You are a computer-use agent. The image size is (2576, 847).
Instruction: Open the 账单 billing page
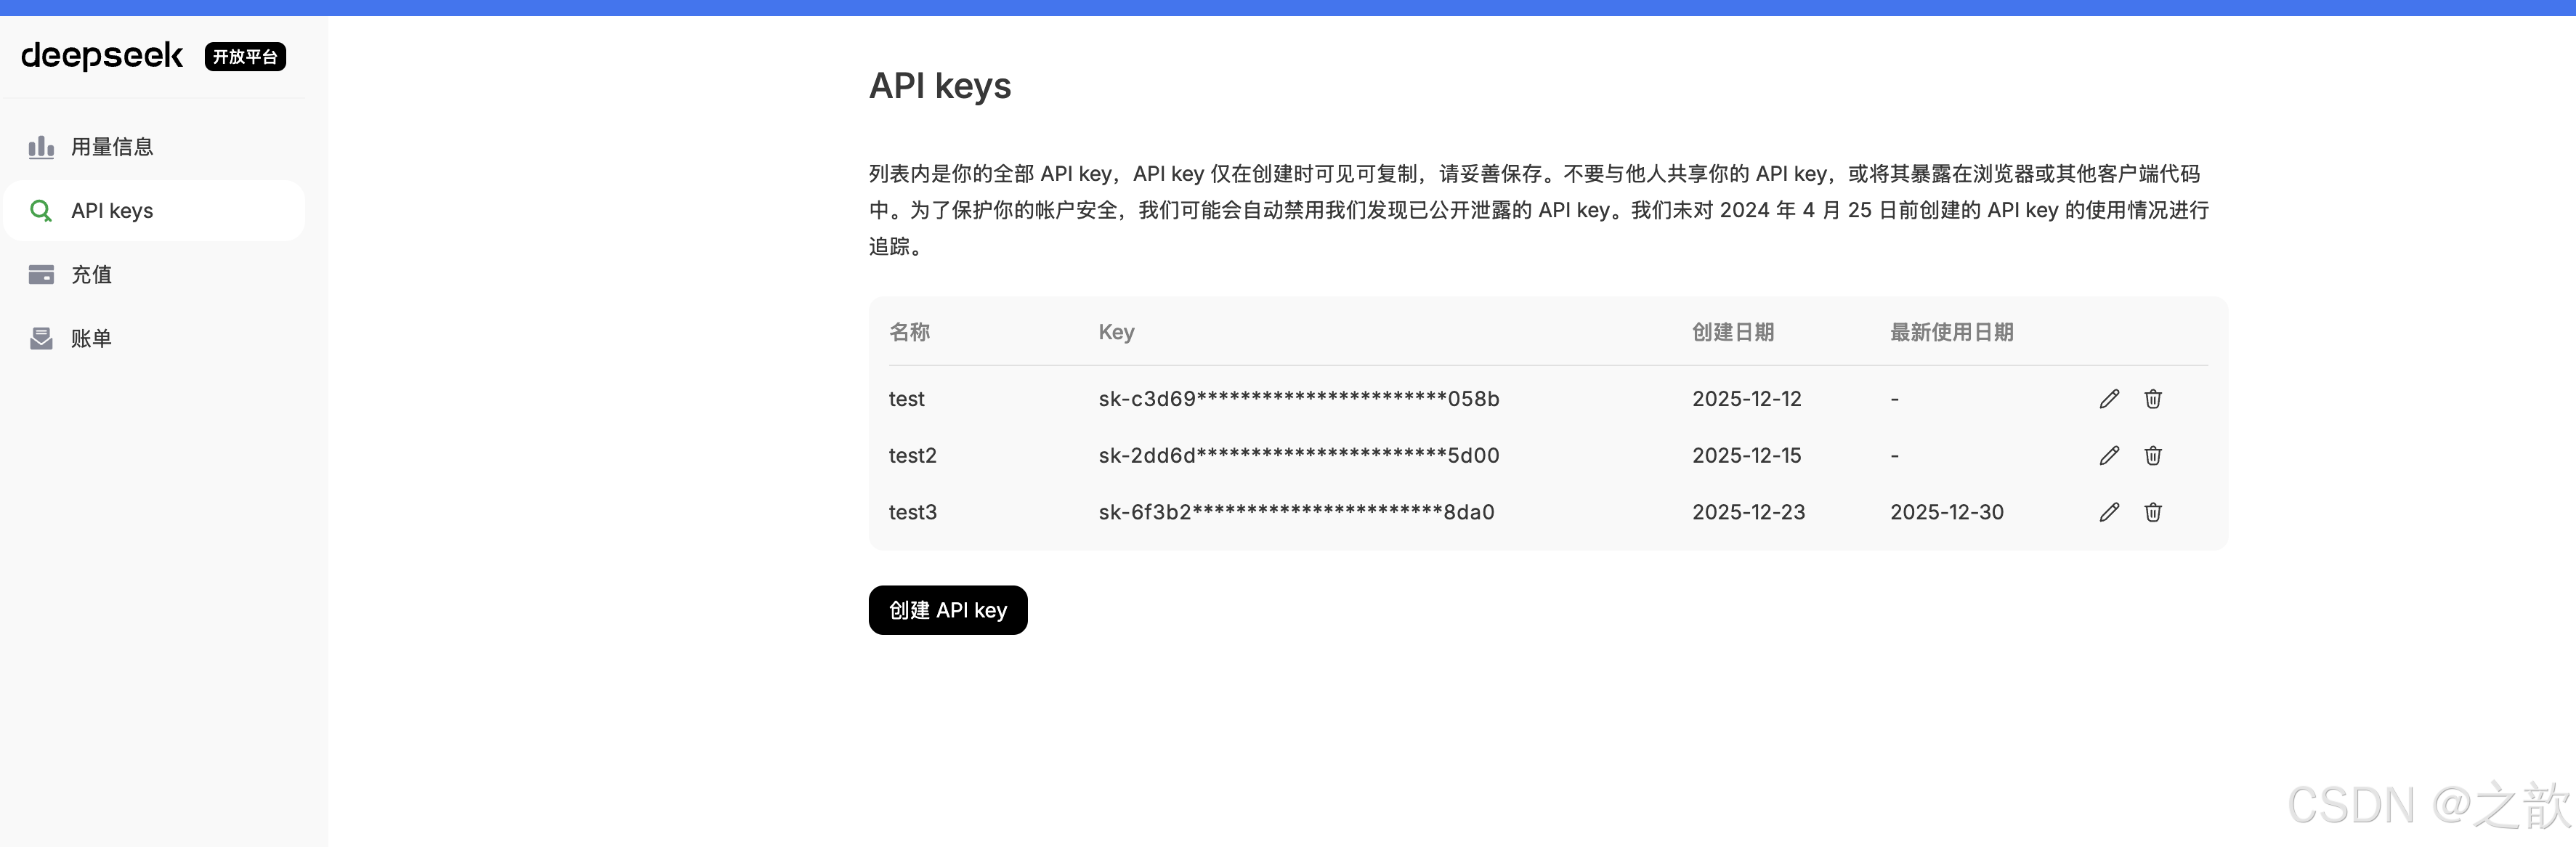pyautogui.click(x=91, y=339)
